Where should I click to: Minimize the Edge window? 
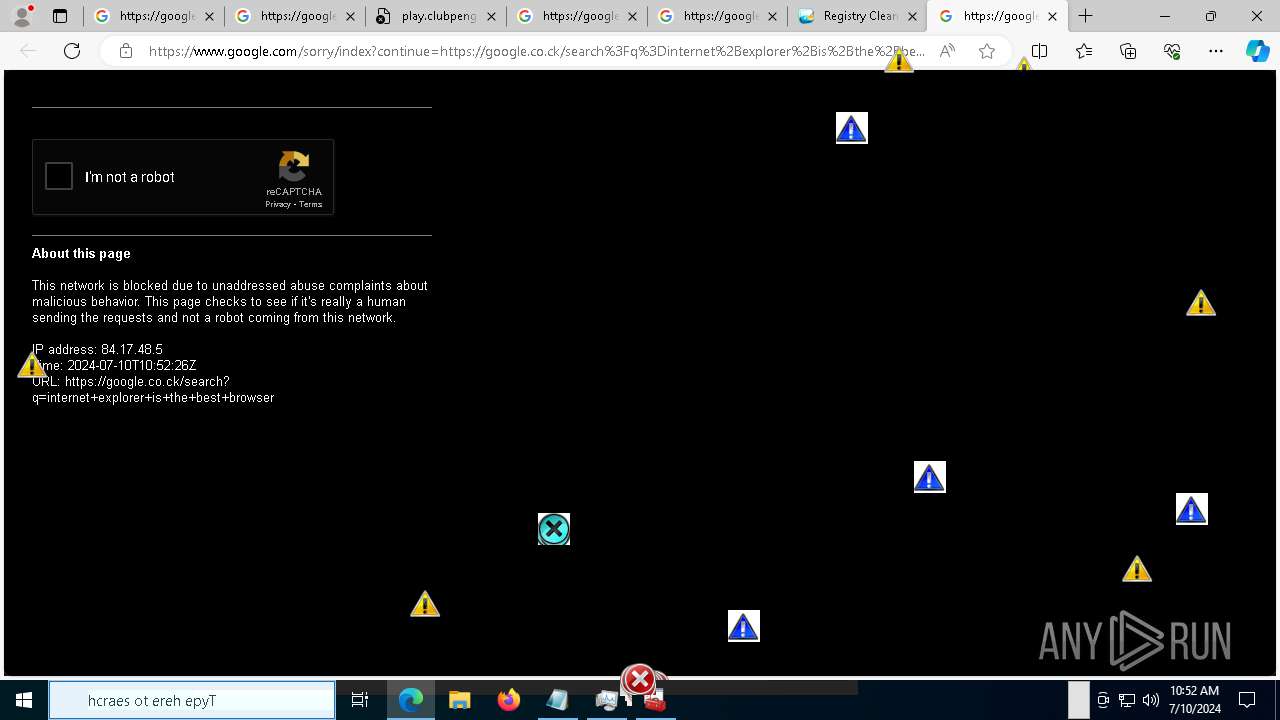[1165, 16]
